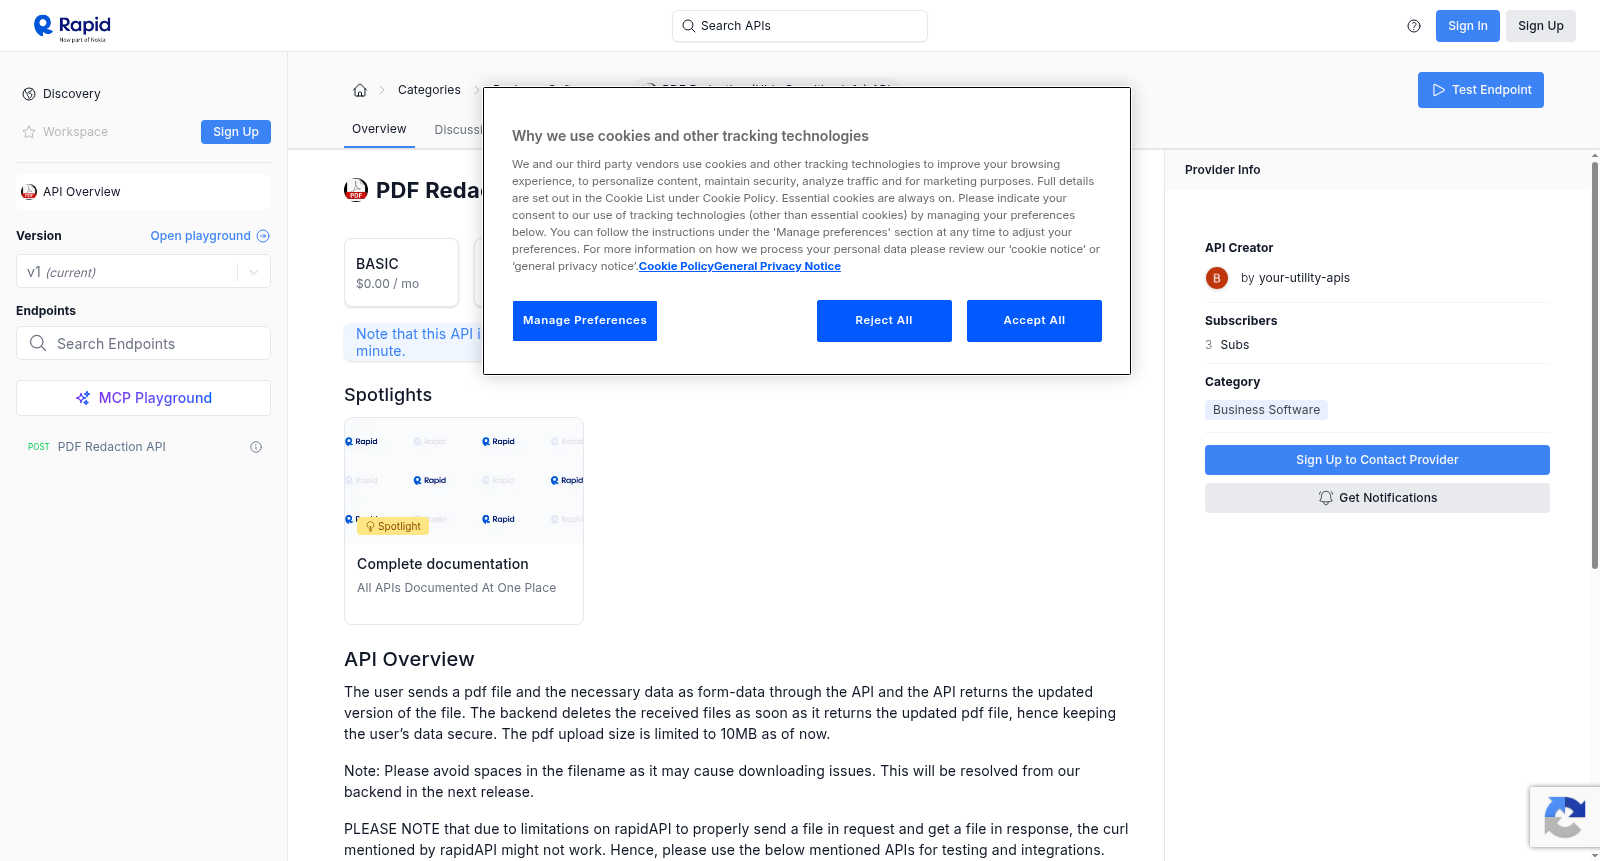Click the reCAPTCHA badge
1600x861 pixels.
click(x=1564, y=817)
